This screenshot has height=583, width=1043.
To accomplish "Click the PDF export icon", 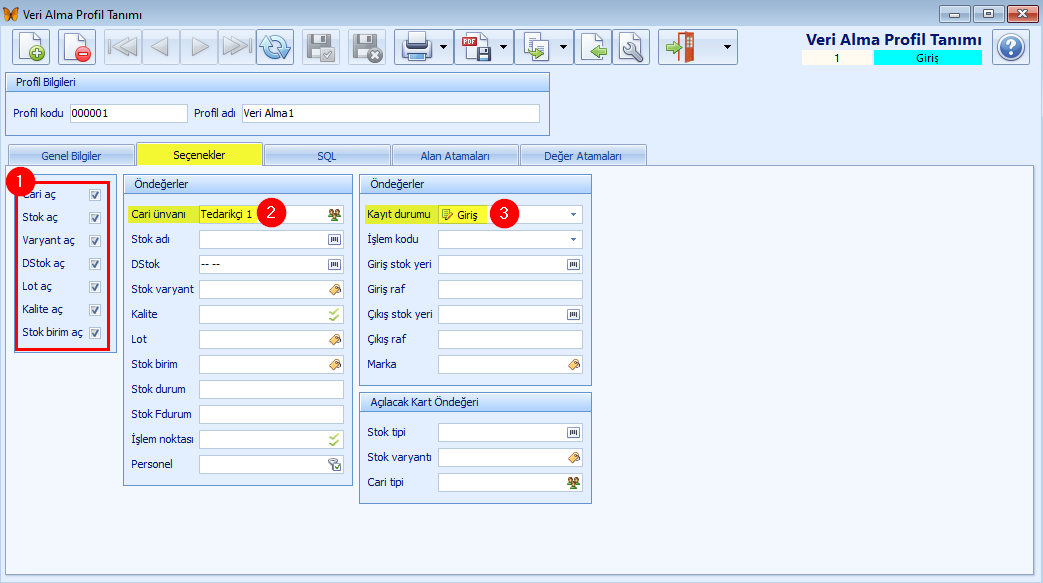I will [x=477, y=47].
